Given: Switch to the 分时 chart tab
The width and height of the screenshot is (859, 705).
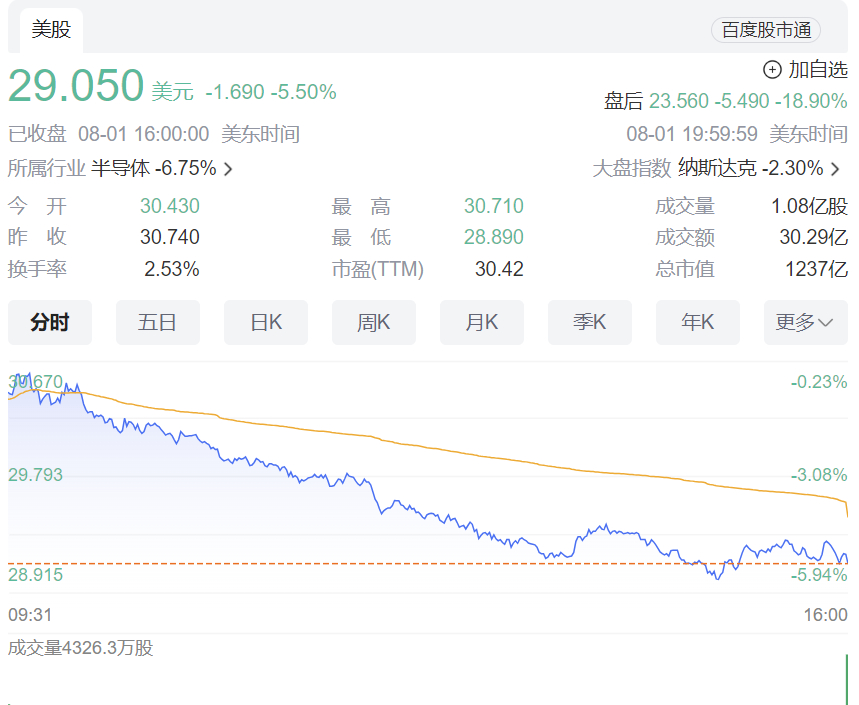Looking at the screenshot, I should [x=50, y=322].
